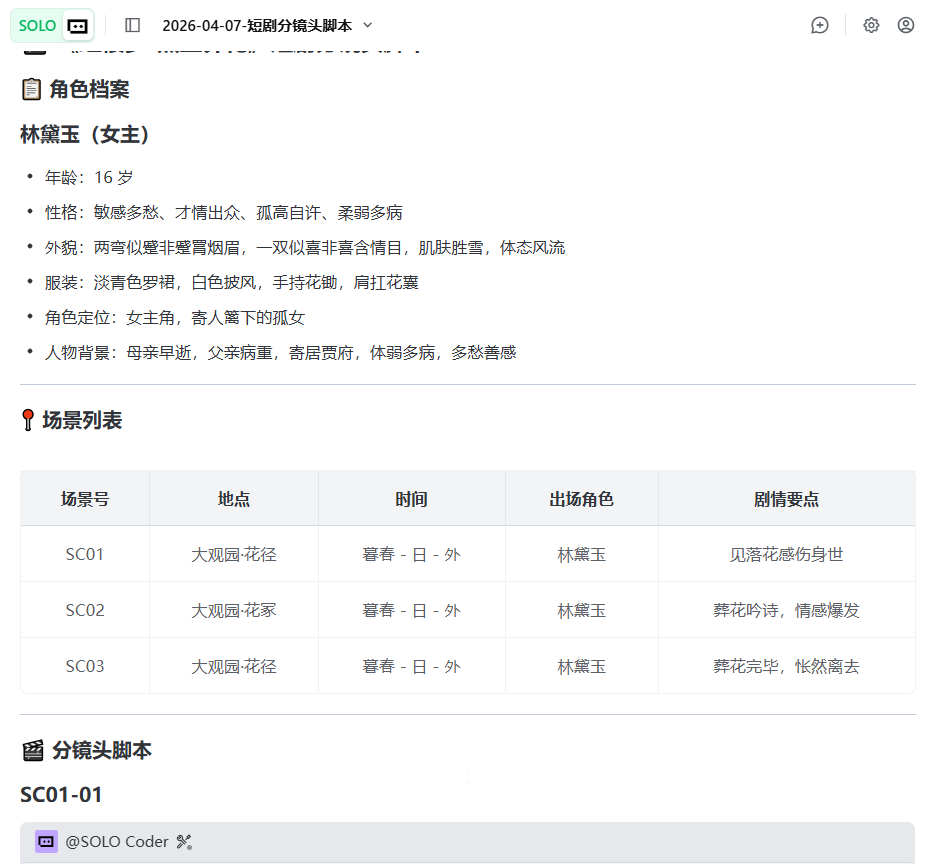Click the robot icon beside SOLO
Screen dimensions: 931x864
[77, 25]
